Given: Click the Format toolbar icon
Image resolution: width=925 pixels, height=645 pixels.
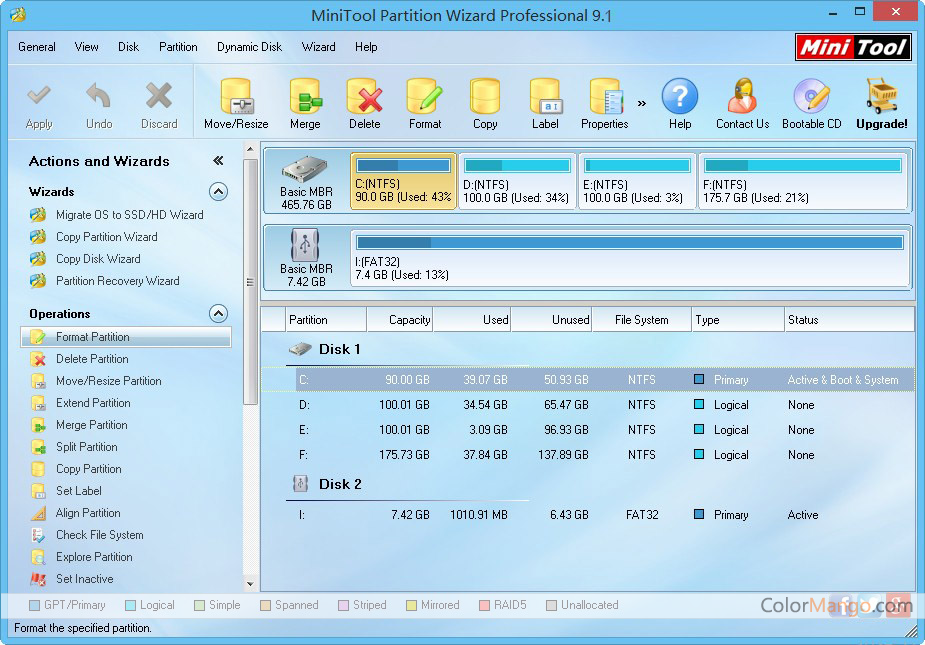Looking at the screenshot, I should point(425,96).
